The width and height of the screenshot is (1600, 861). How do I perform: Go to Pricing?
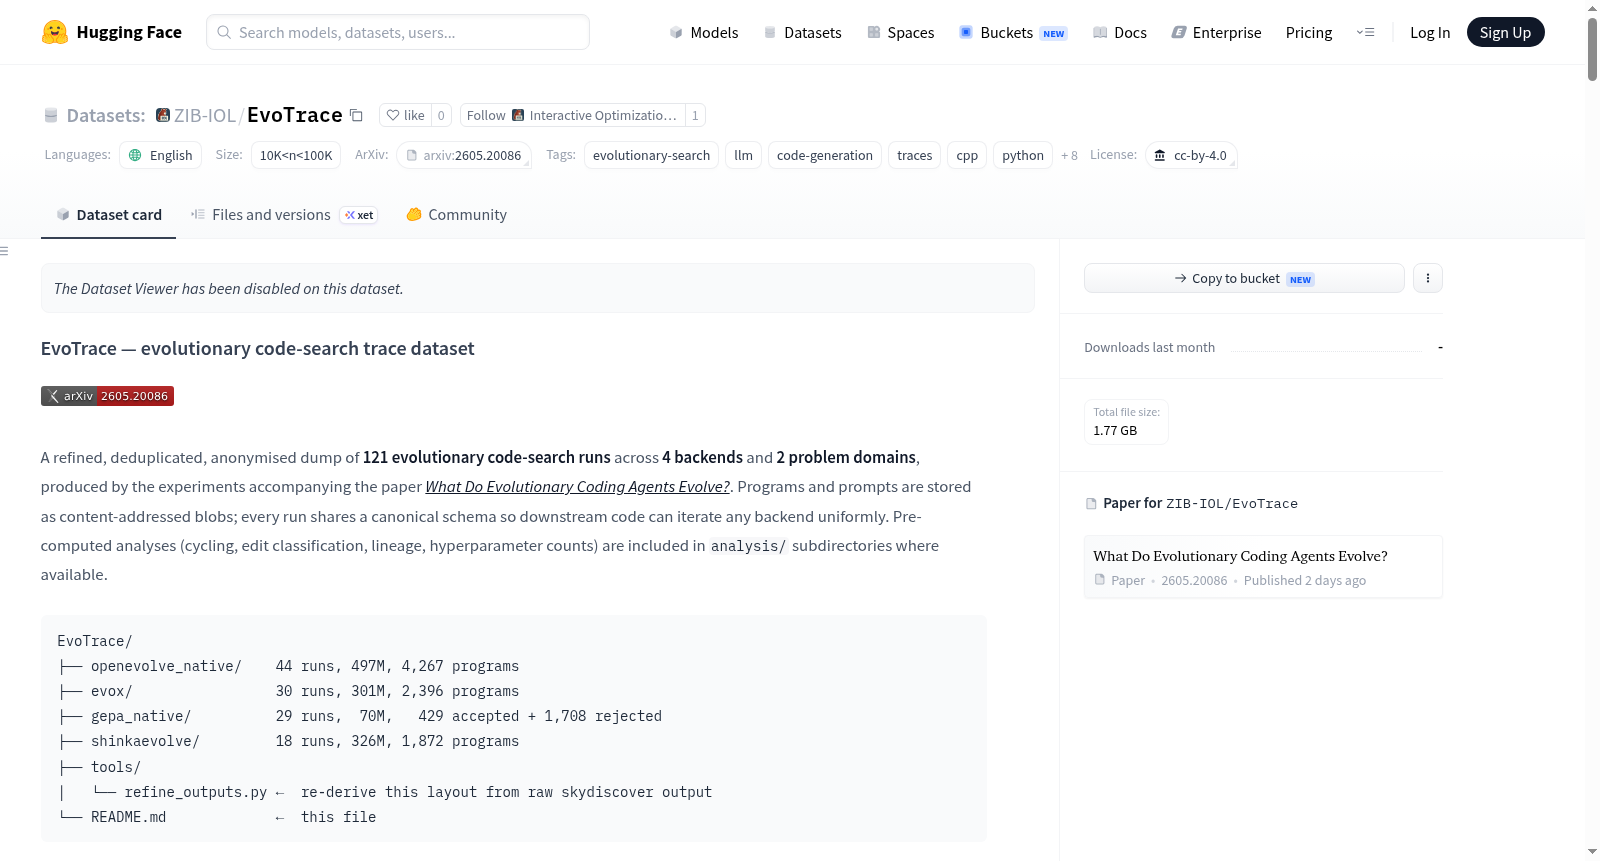click(1309, 32)
